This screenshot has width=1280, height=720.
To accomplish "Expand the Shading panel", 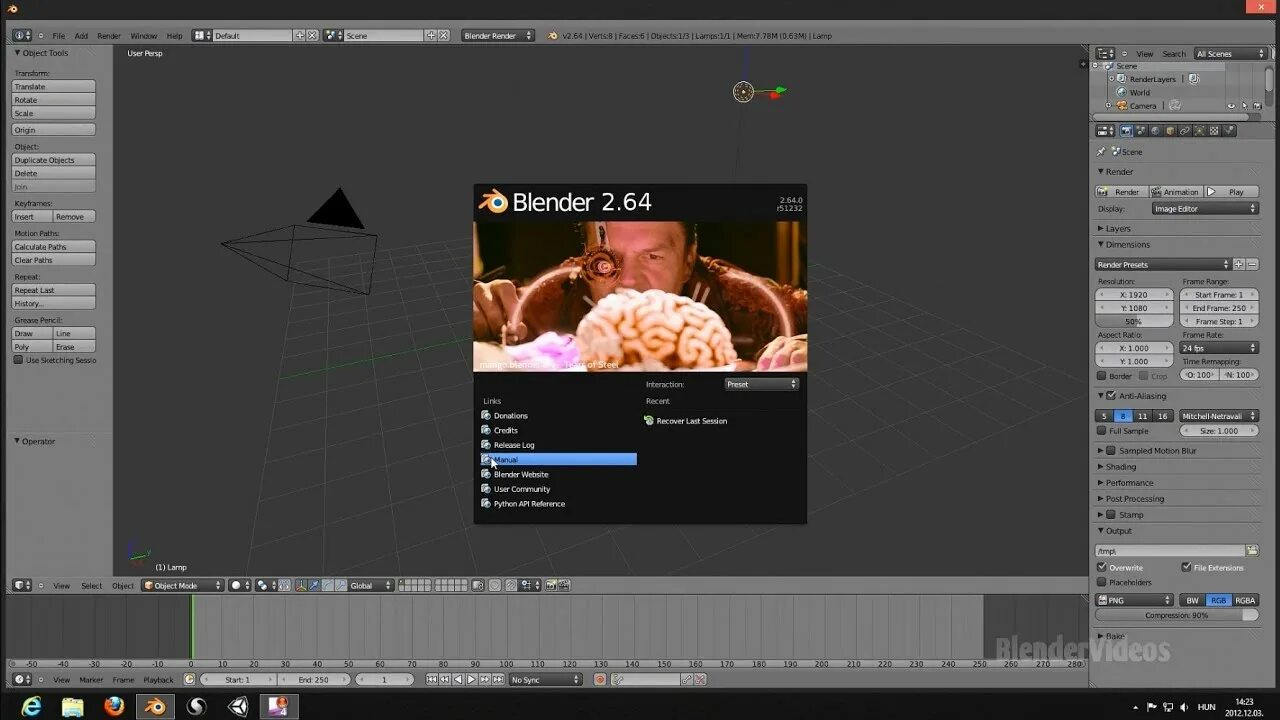I will tap(1121, 467).
